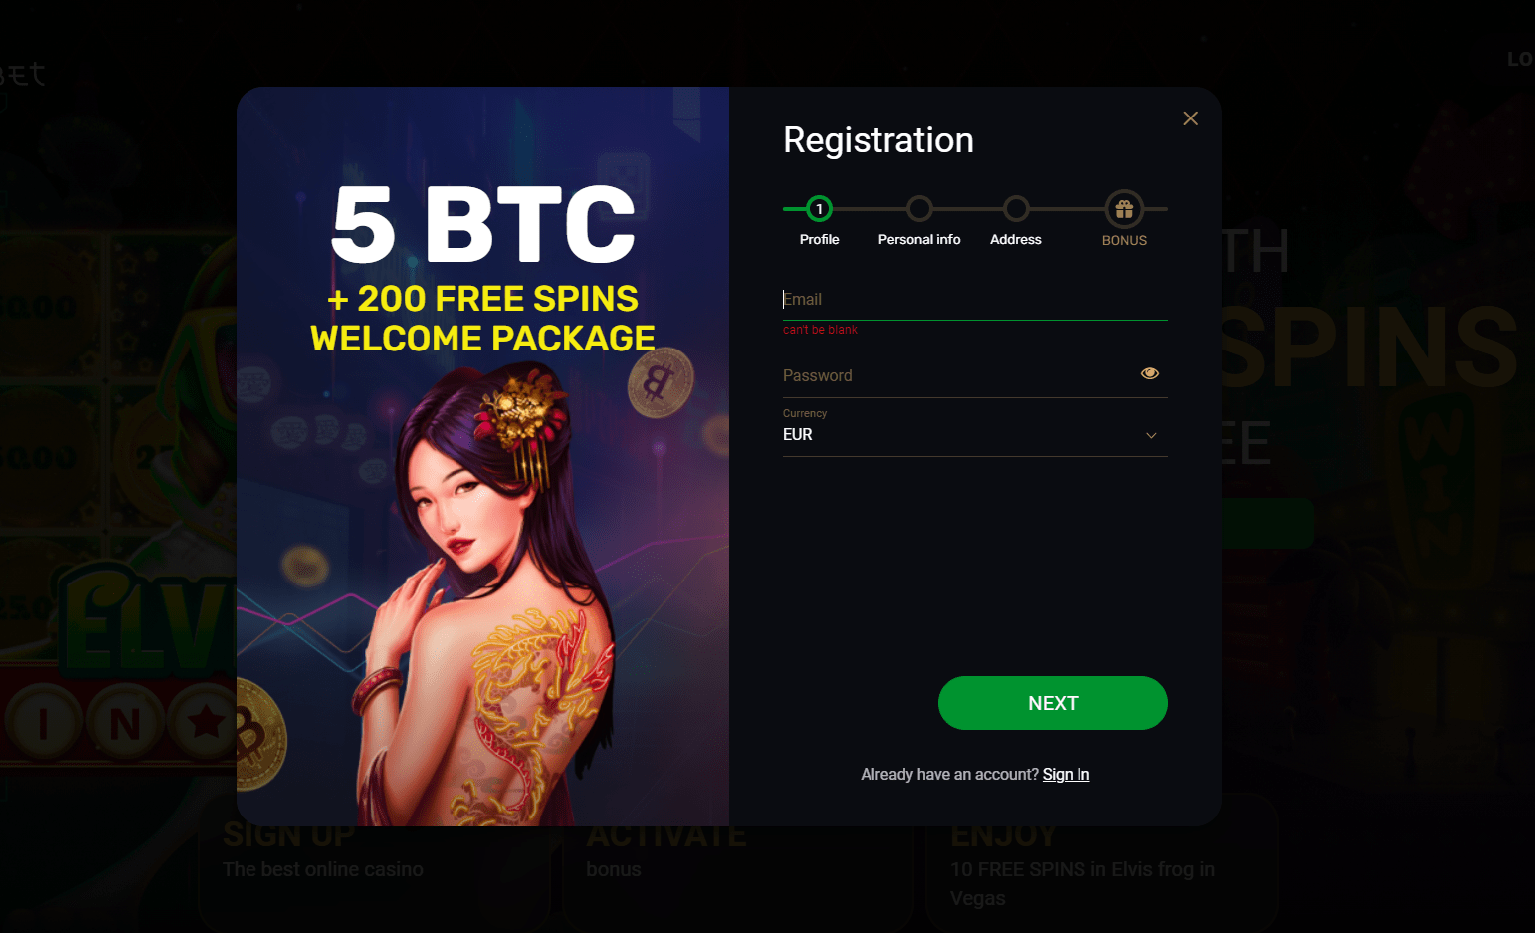Click the Bitcoin coin near the woman's hair
This screenshot has width=1535, height=933.
(x=660, y=382)
